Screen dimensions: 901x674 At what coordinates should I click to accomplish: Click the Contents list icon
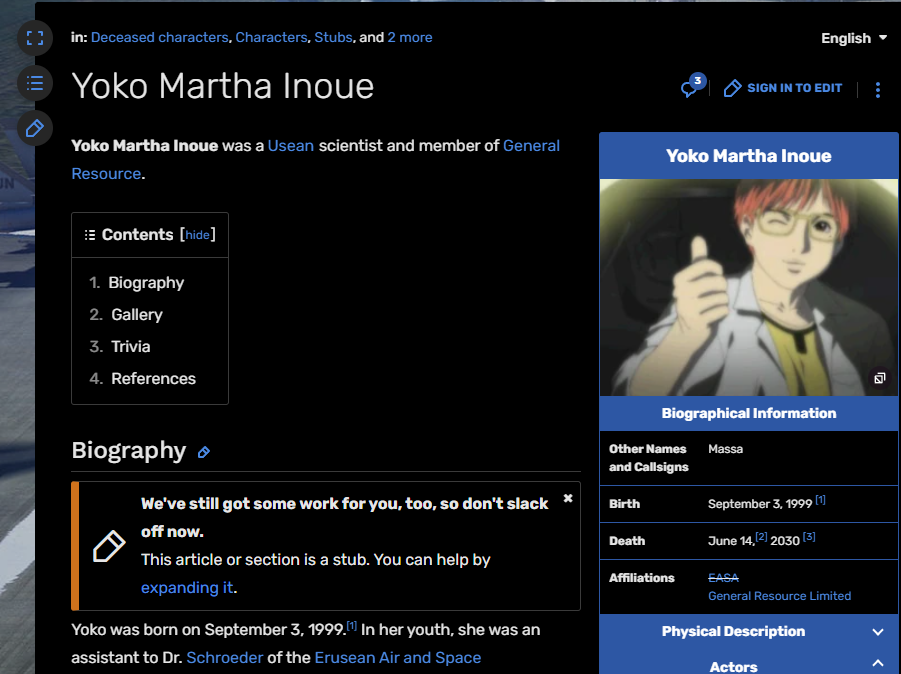pos(90,235)
